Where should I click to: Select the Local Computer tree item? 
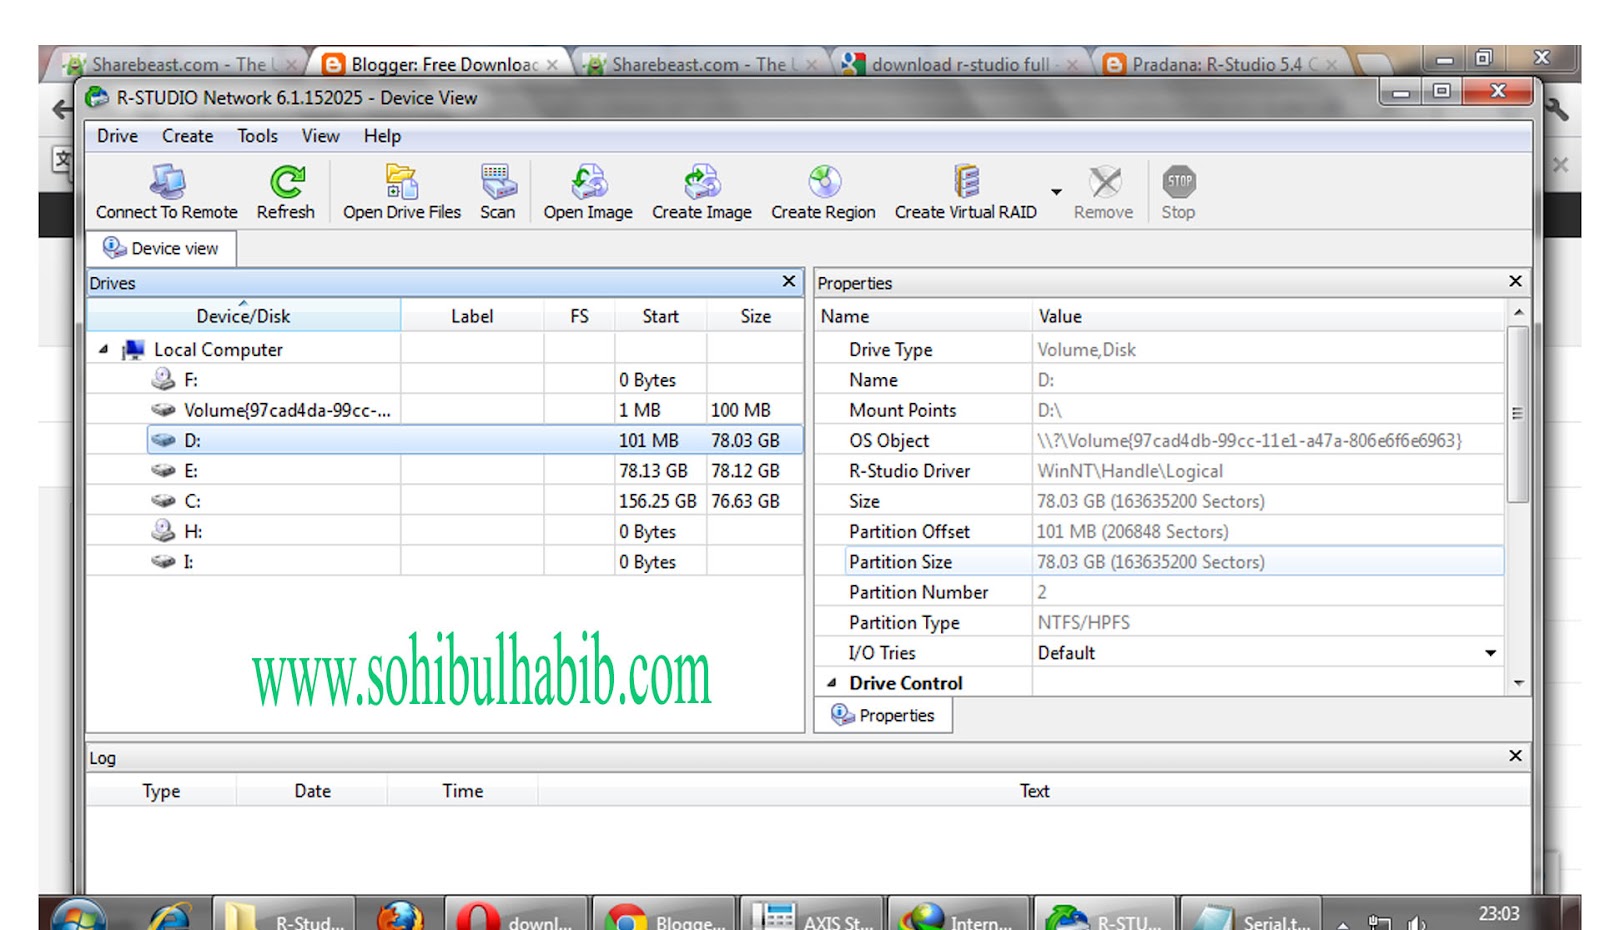coord(218,350)
